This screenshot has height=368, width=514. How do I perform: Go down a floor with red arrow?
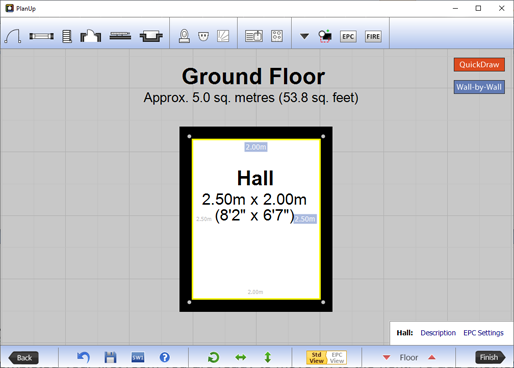(x=387, y=358)
